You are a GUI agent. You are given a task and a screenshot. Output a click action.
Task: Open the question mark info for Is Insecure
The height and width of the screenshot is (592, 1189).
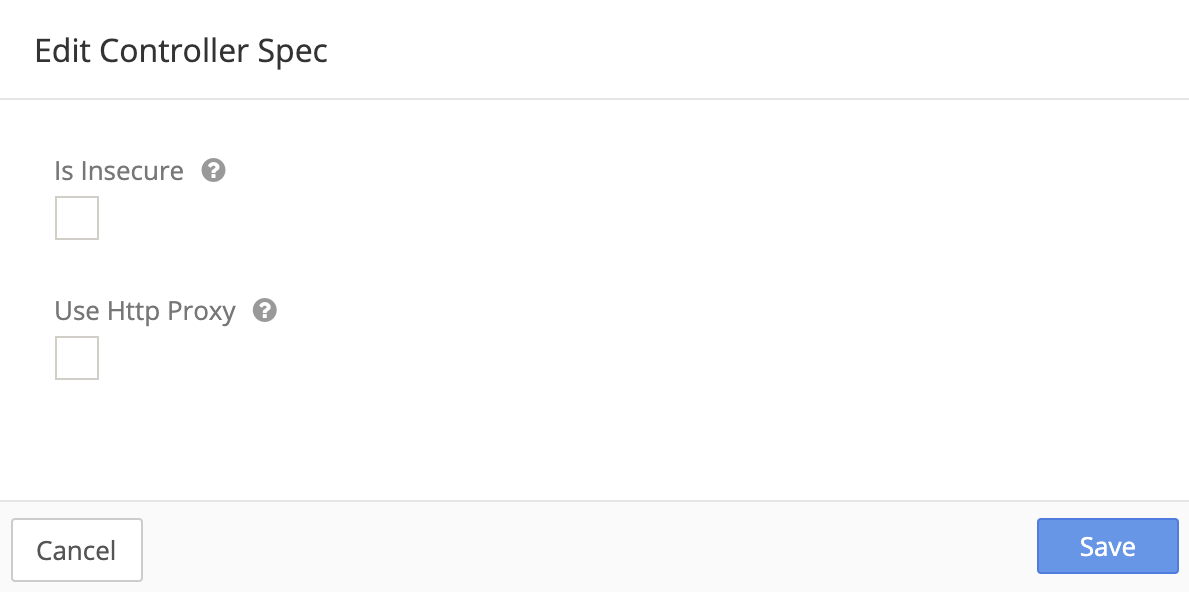(213, 171)
